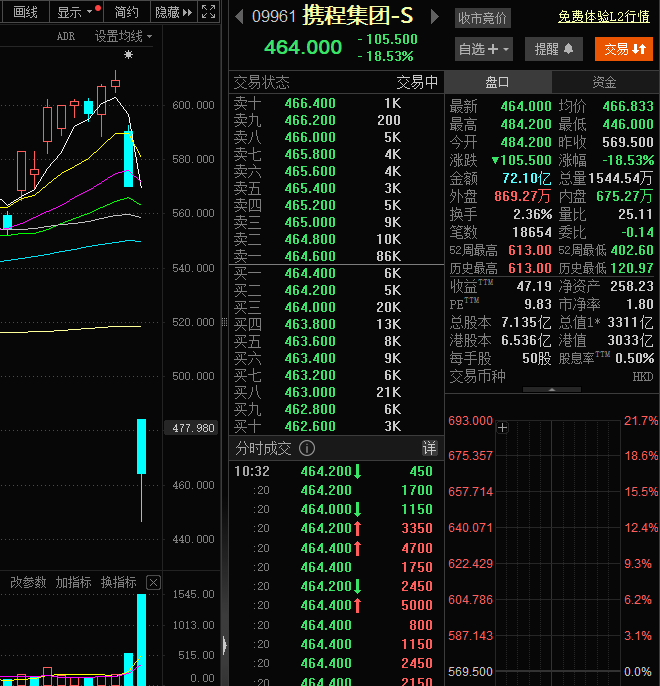Click the 收市竞价 button
The height and width of the screenshot is (686, 660).
[482, 18]
